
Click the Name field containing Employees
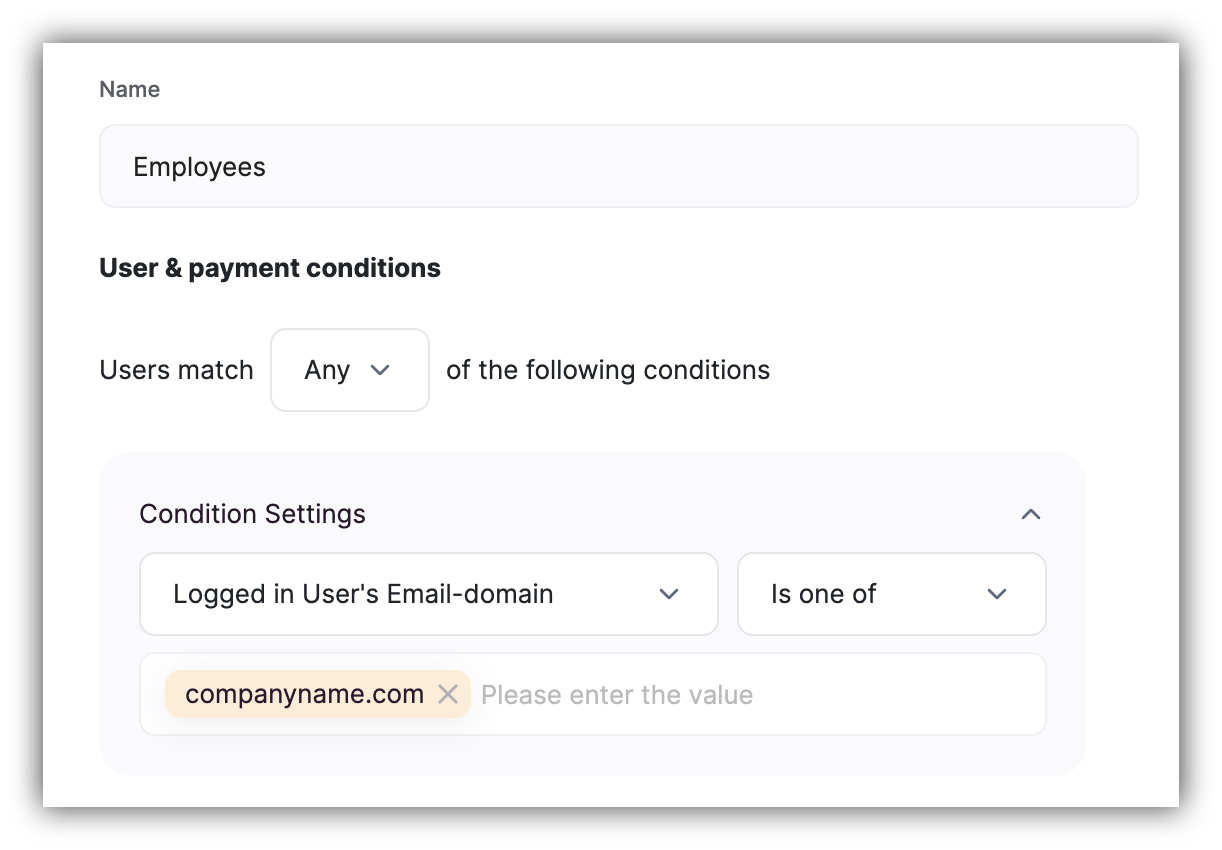[x=618, y=166]
